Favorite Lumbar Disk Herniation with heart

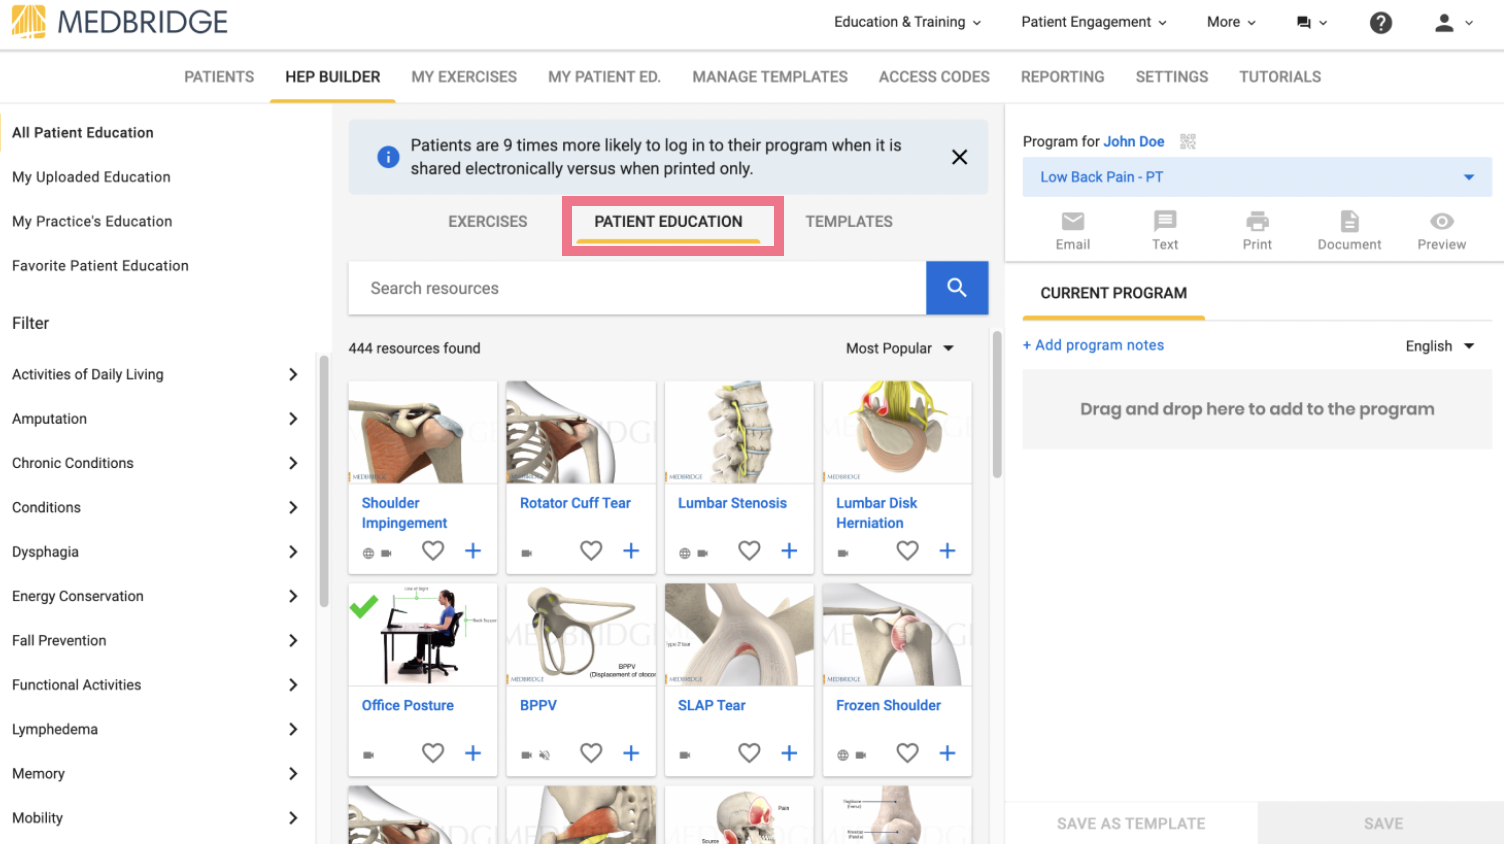[x=907, y=551]
